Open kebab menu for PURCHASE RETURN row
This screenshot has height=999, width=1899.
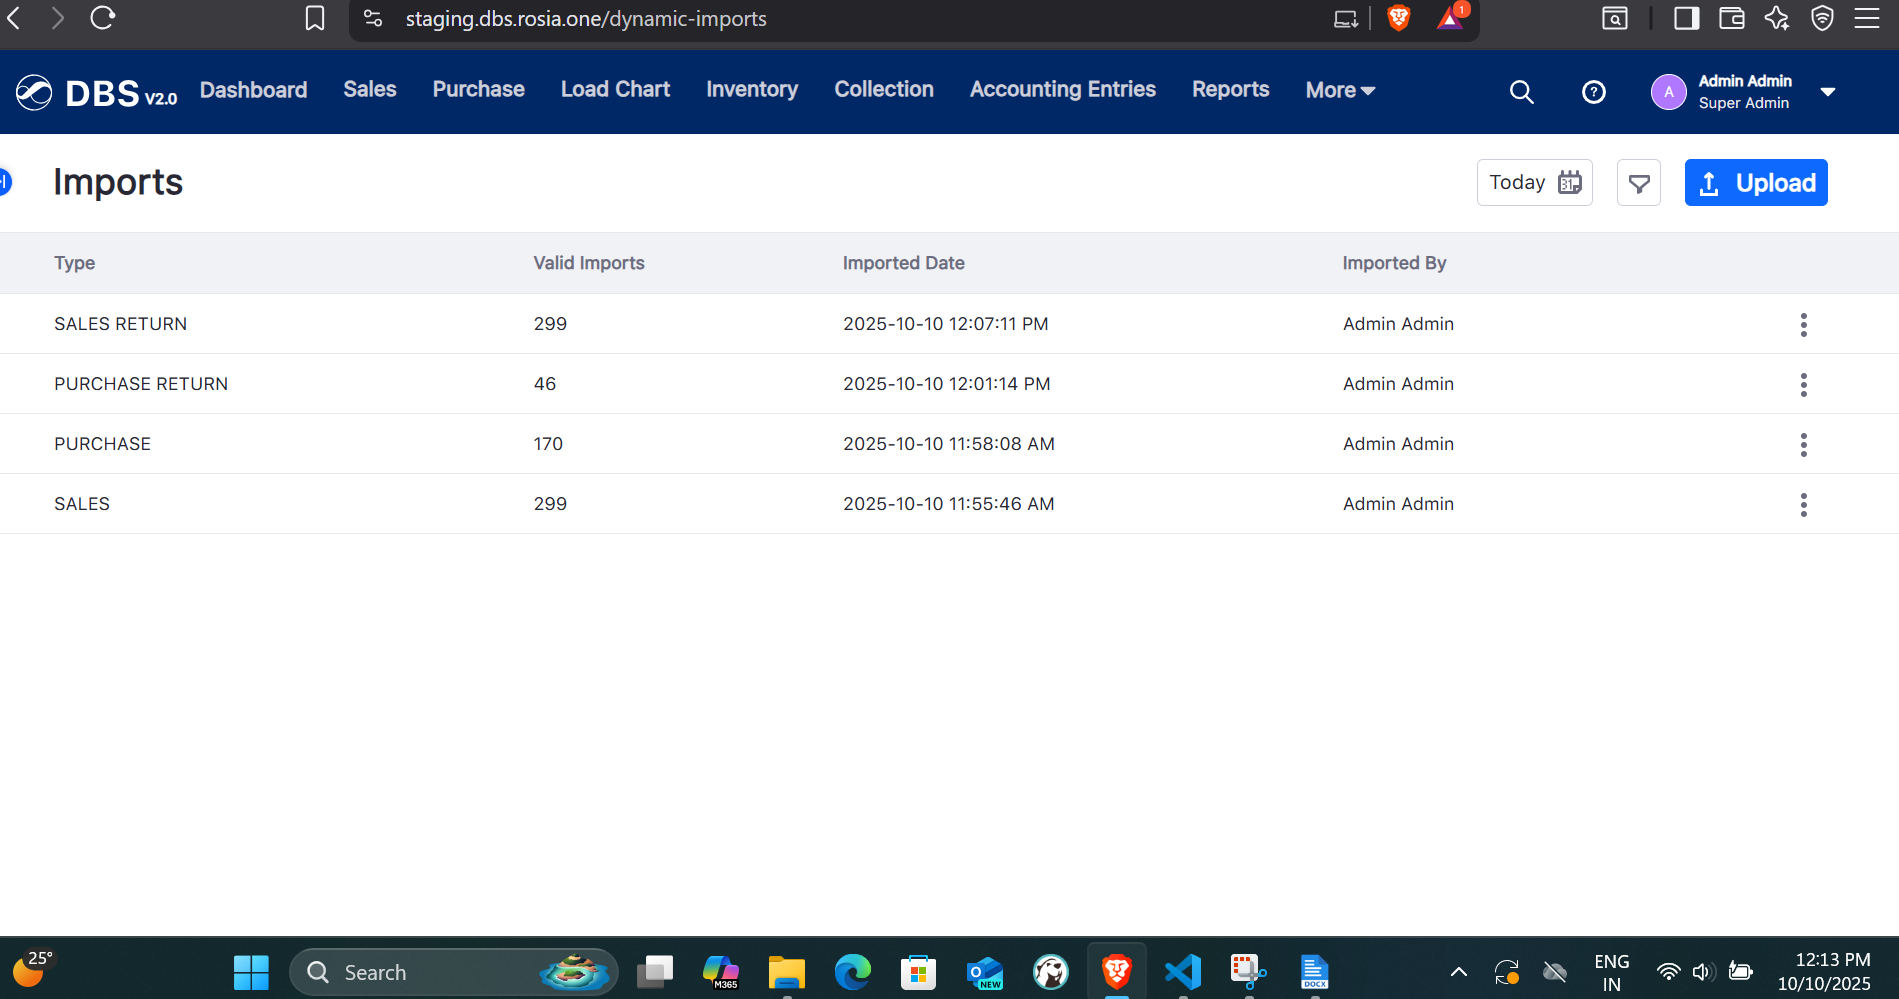pyautogui.click(x=1803, y=384)
